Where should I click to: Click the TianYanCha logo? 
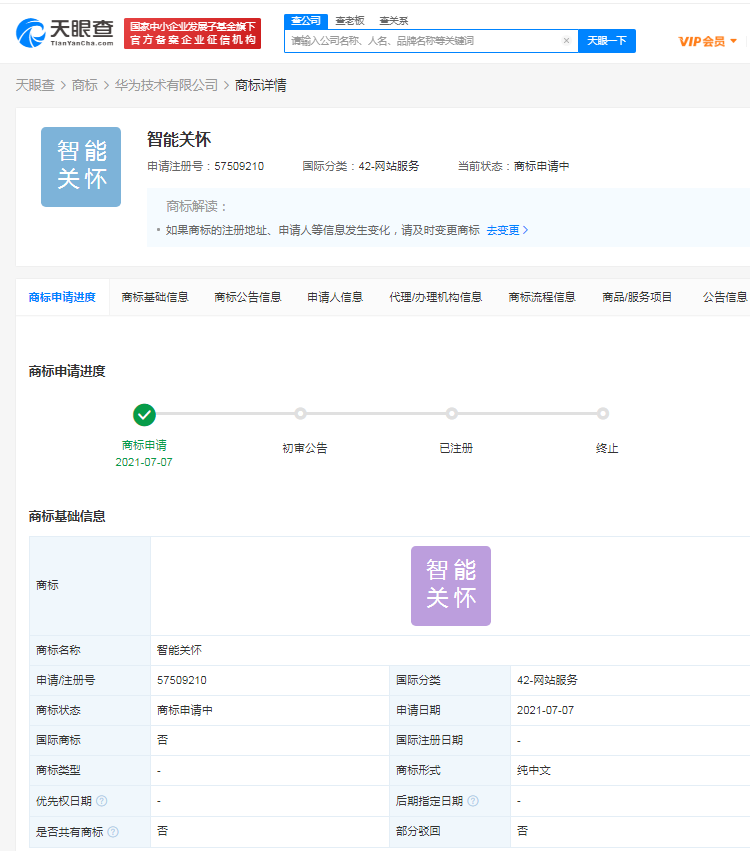(65, 33)
